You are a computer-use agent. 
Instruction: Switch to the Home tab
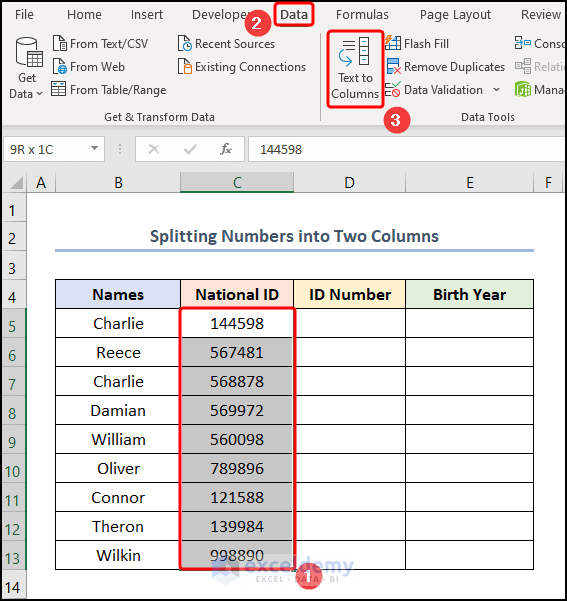pyautogui.click(x=84, y=15)
